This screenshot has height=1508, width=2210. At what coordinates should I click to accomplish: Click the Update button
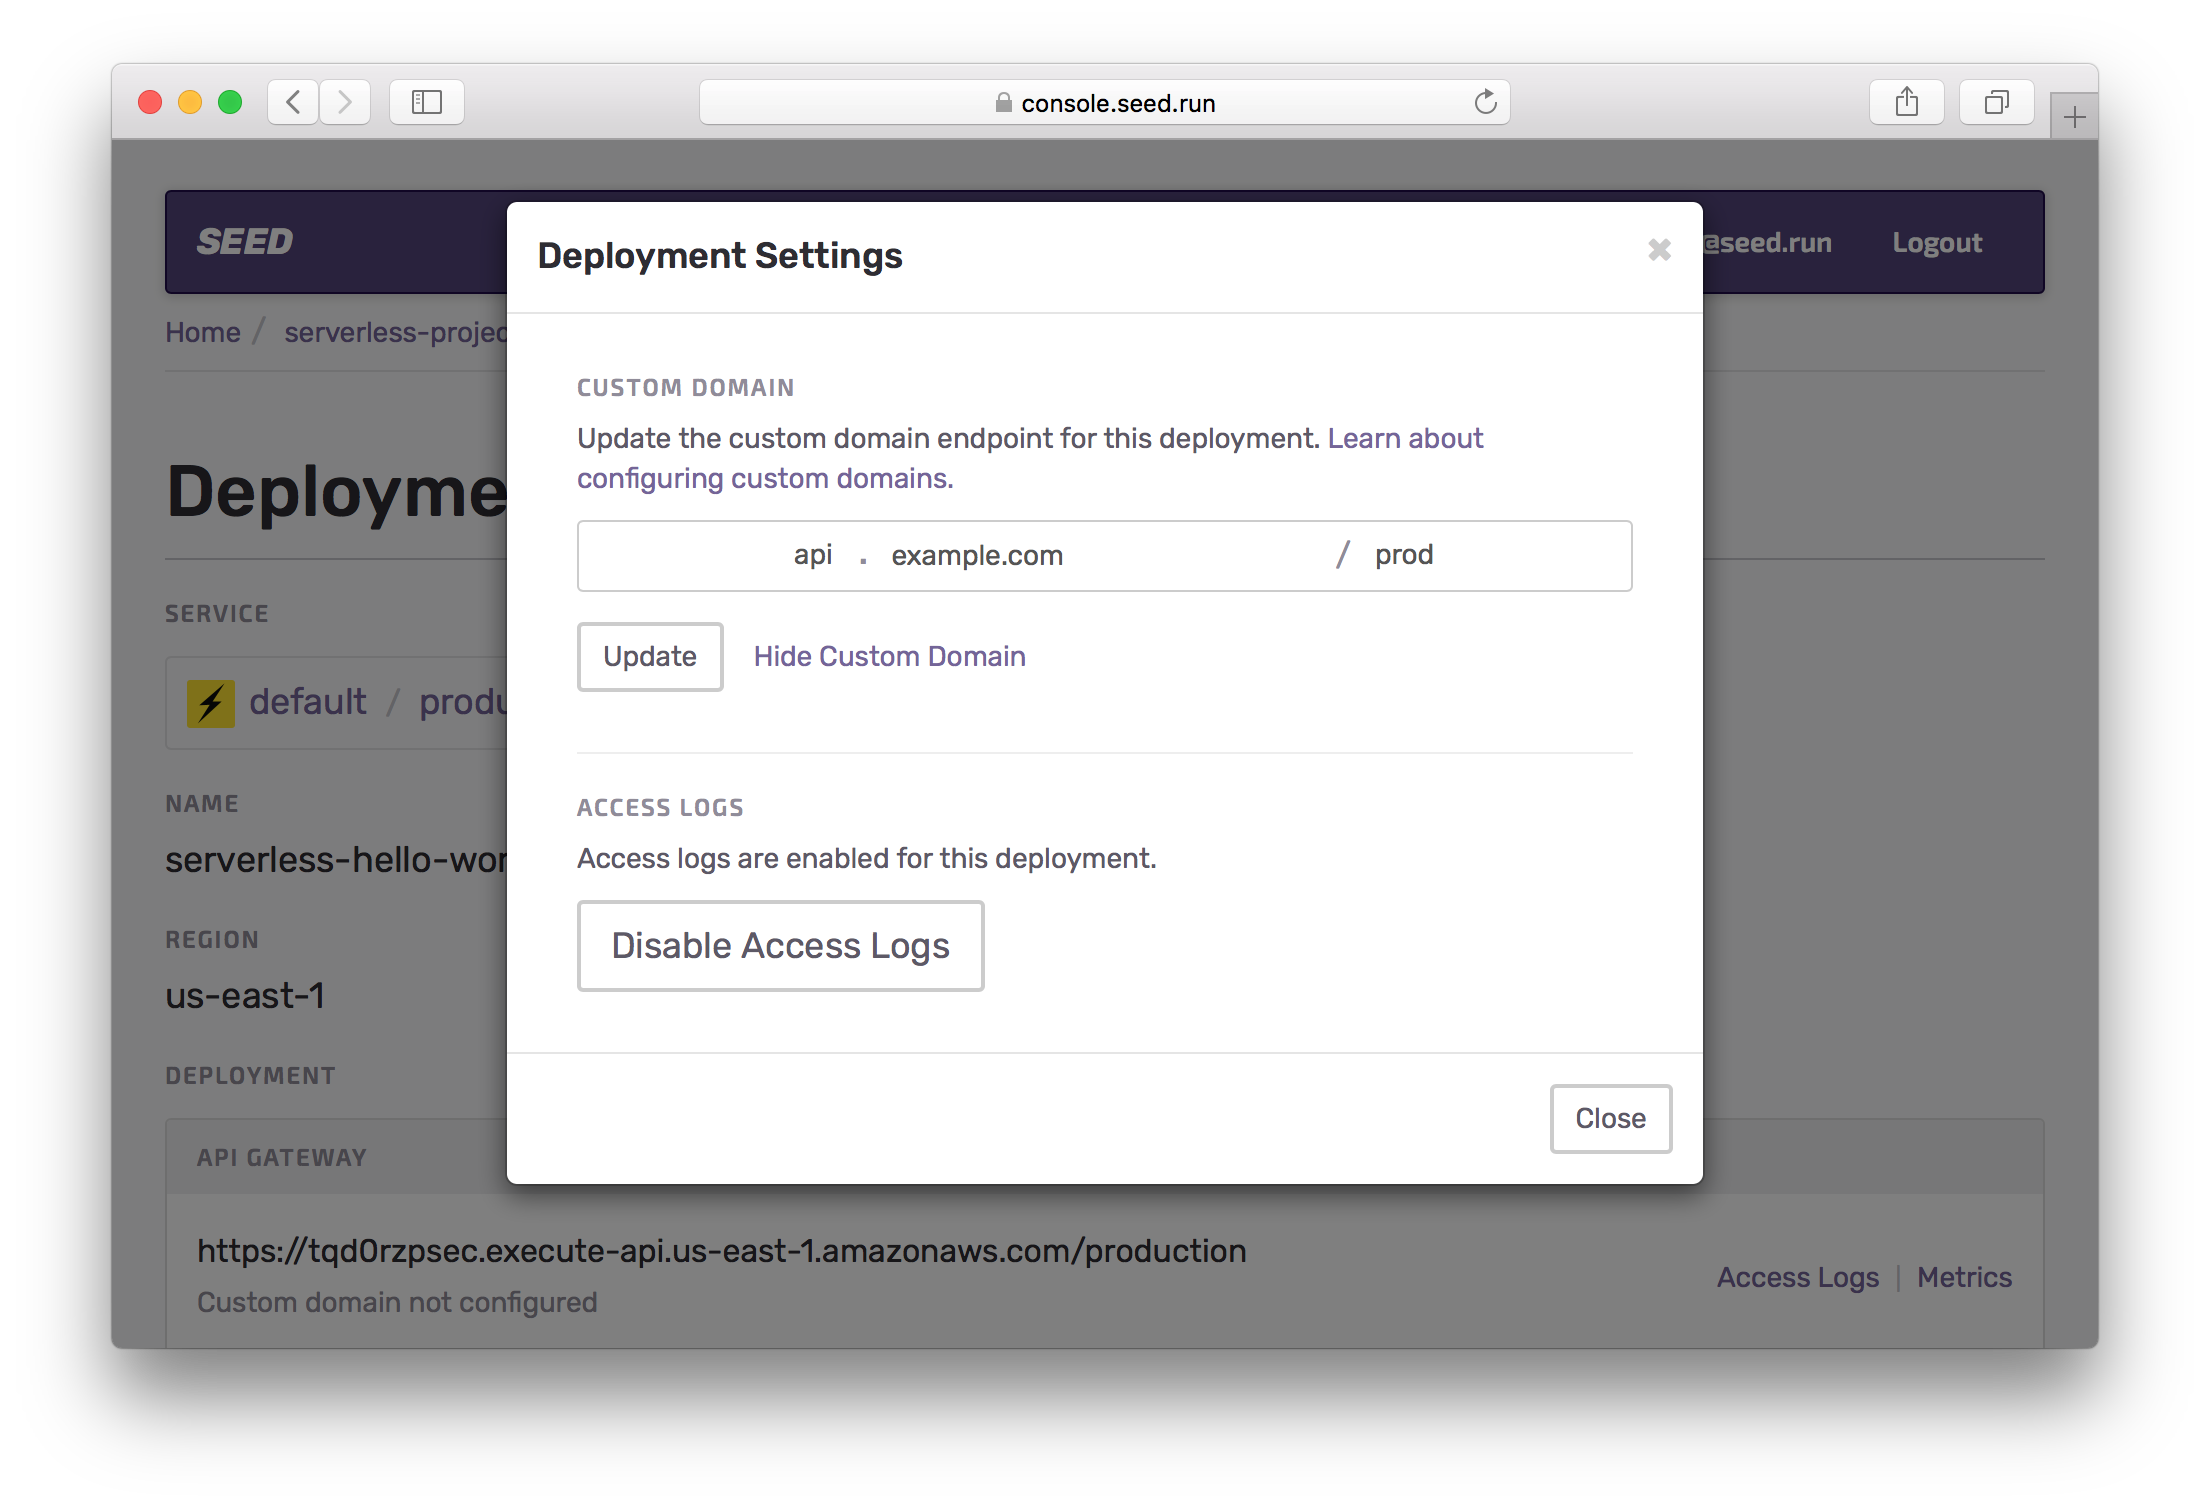(x=650, y=657)
